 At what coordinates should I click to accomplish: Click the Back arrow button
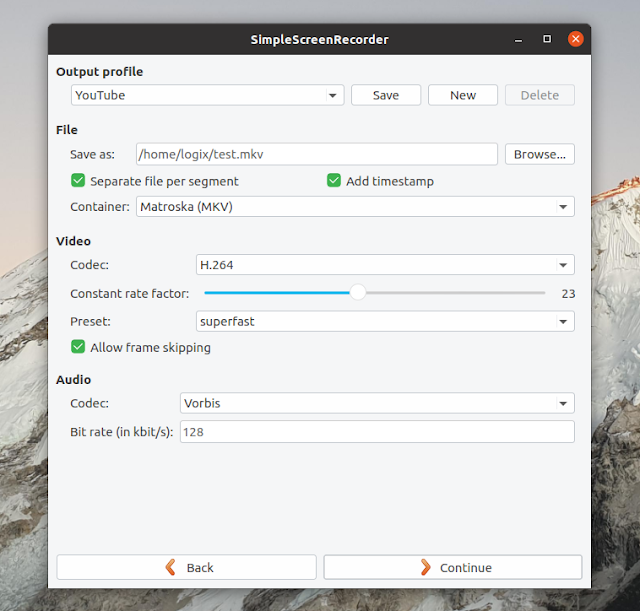186,567
